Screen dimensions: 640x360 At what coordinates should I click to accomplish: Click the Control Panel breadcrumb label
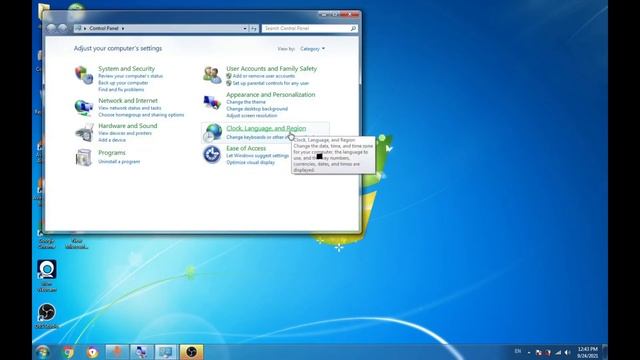pyautogui.click(x=104, y=28)
